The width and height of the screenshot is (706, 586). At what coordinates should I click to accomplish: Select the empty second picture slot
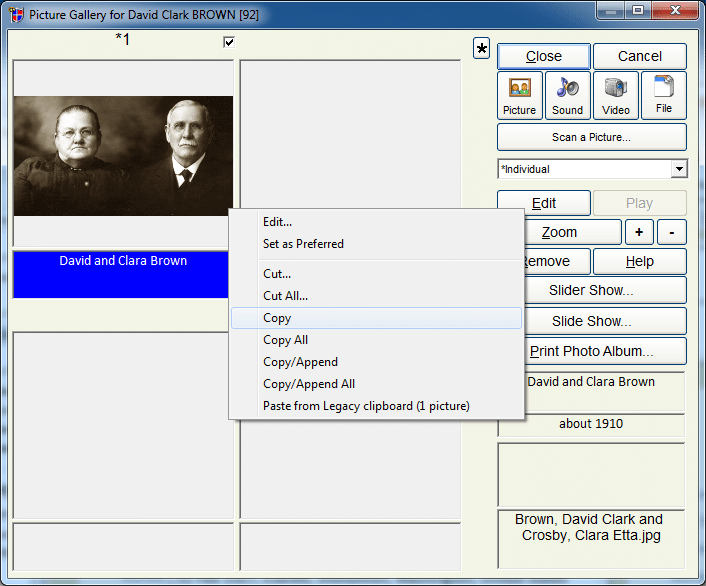tap(350, 134)
